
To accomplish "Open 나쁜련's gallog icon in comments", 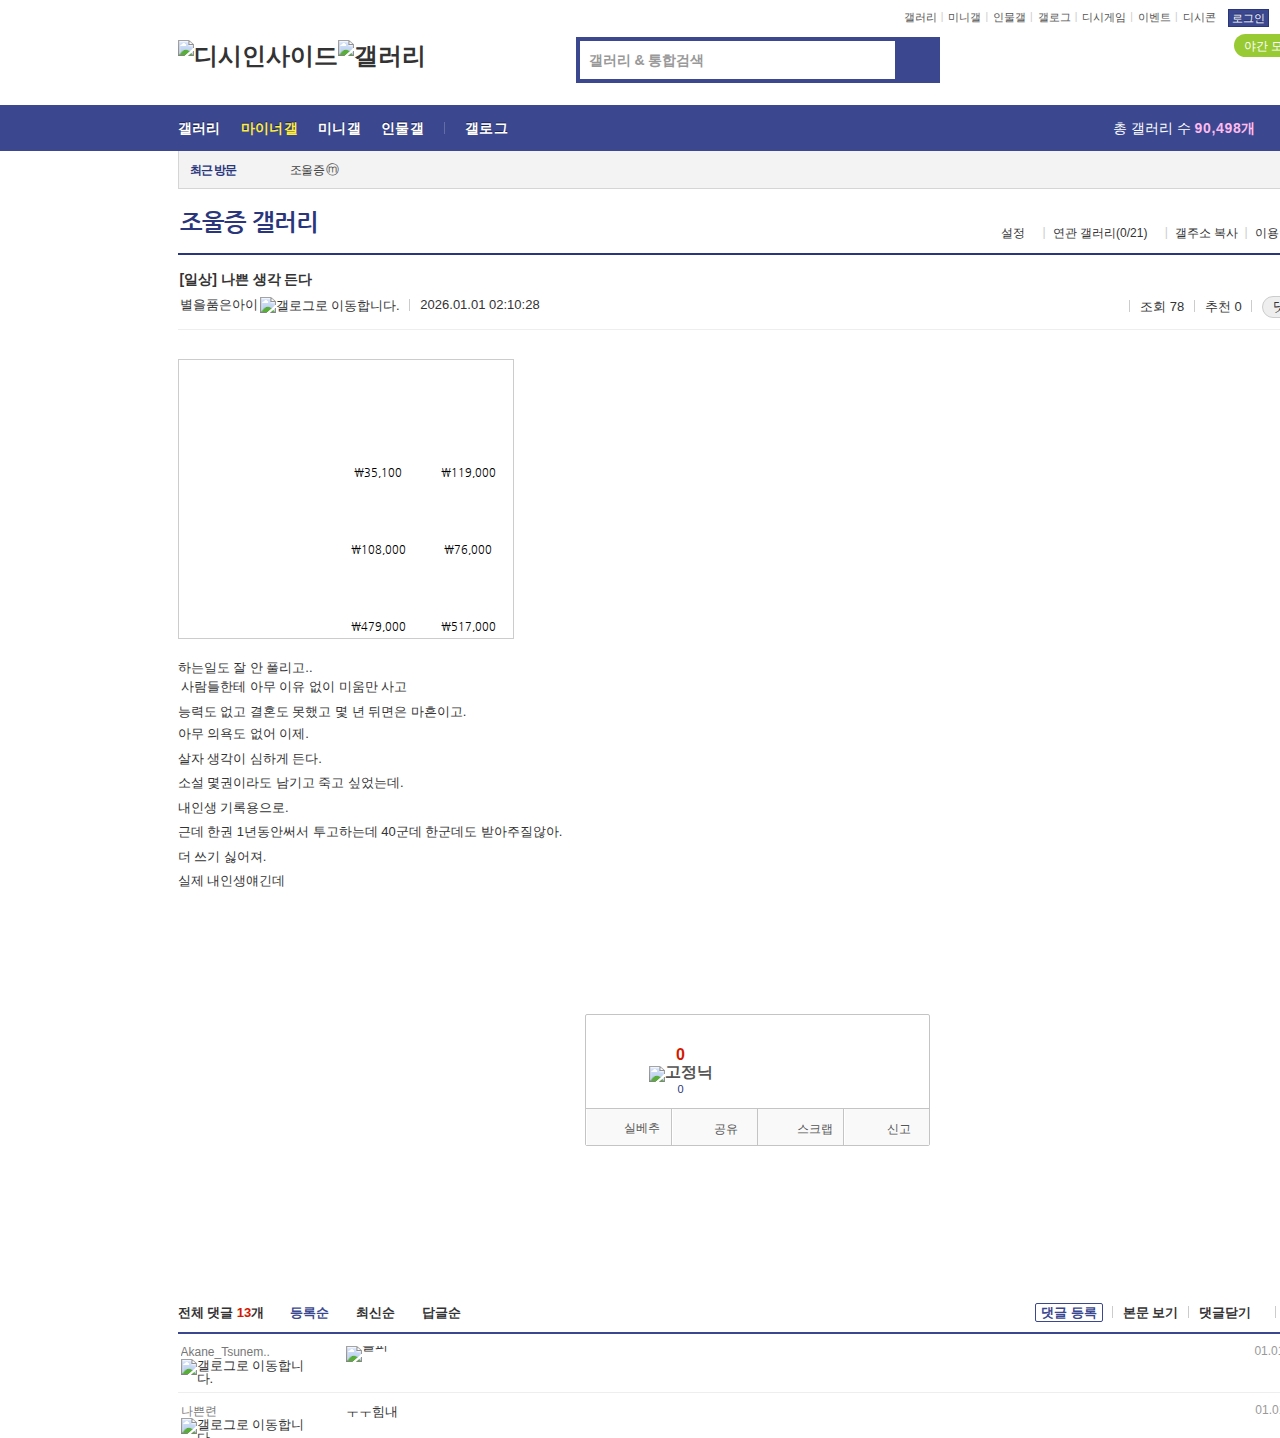I will tap(242, 1427).
